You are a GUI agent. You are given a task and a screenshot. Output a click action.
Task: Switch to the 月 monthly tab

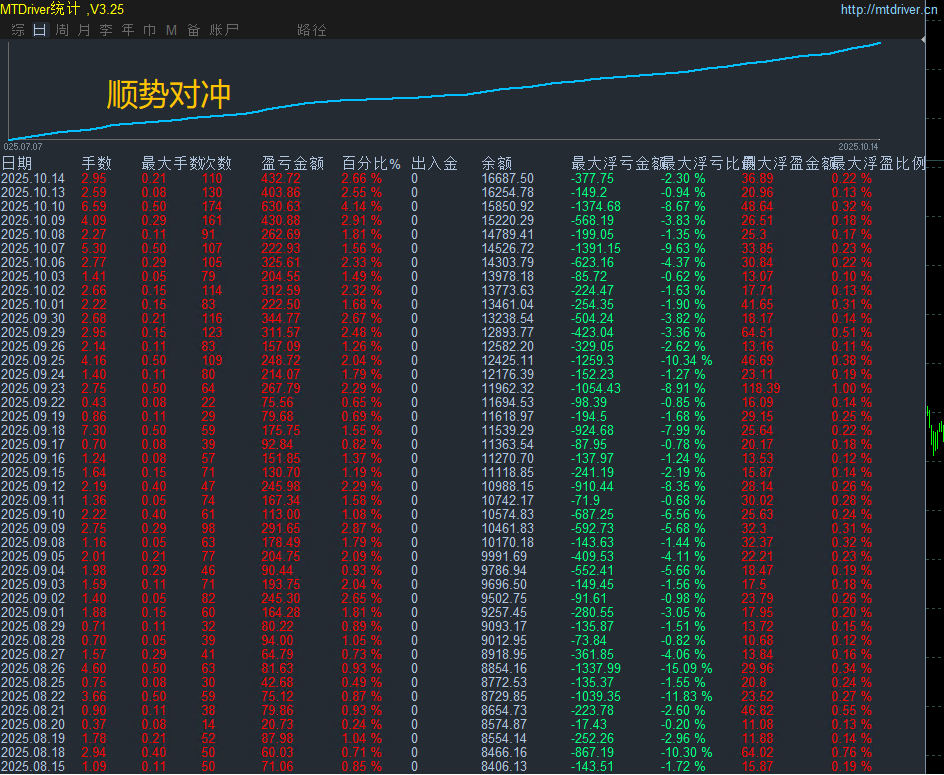[84, 30]
